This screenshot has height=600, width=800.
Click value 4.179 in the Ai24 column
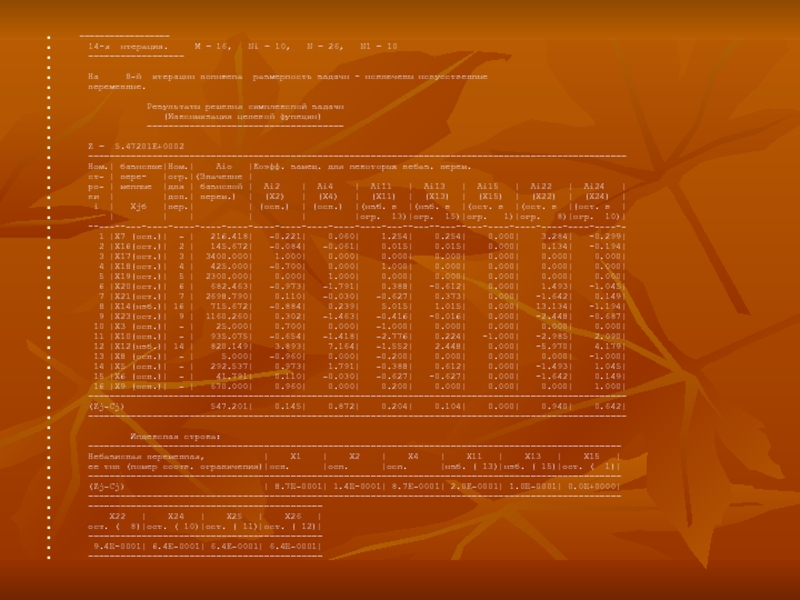(x=607, y=346)
